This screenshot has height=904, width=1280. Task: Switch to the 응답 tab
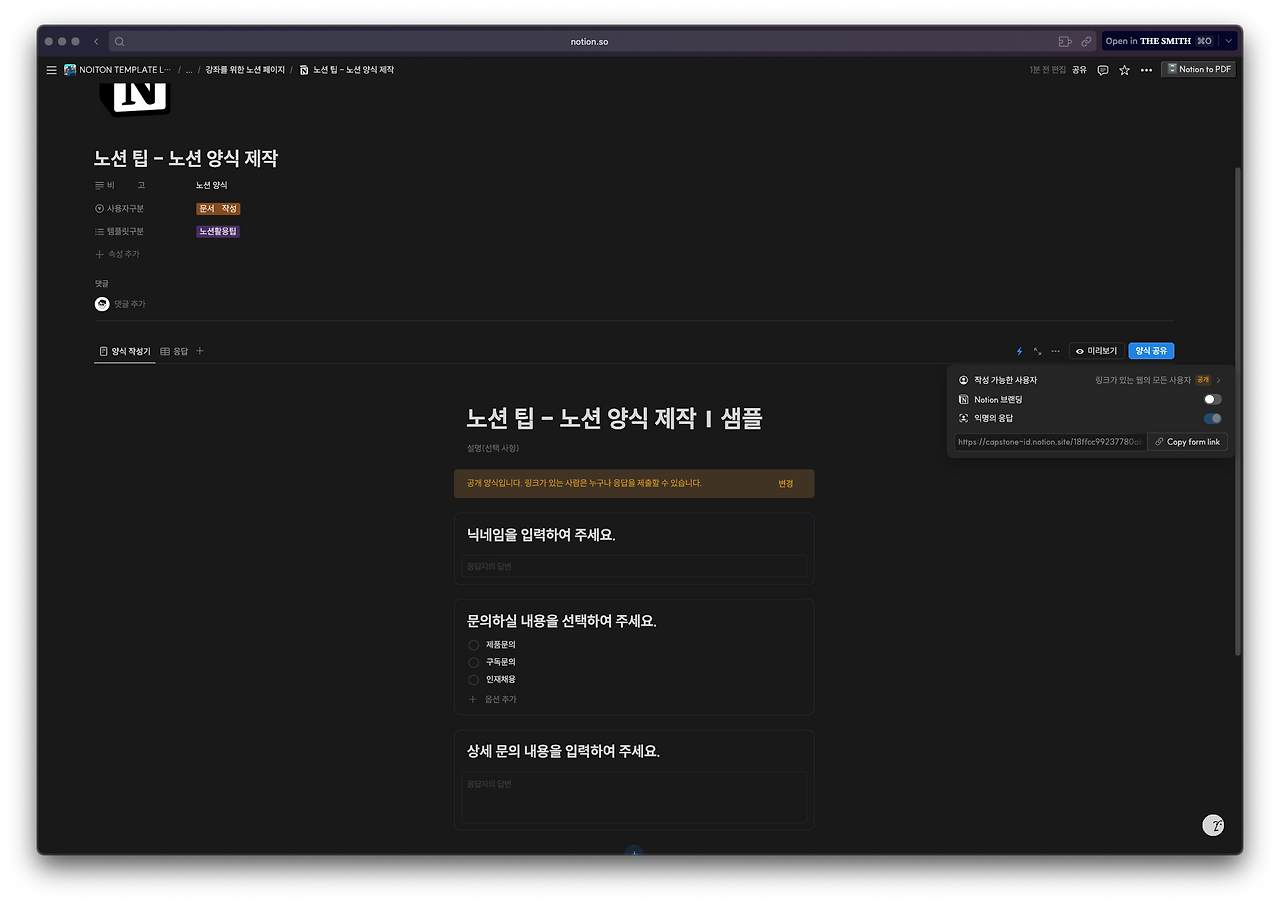click(176, 351)
